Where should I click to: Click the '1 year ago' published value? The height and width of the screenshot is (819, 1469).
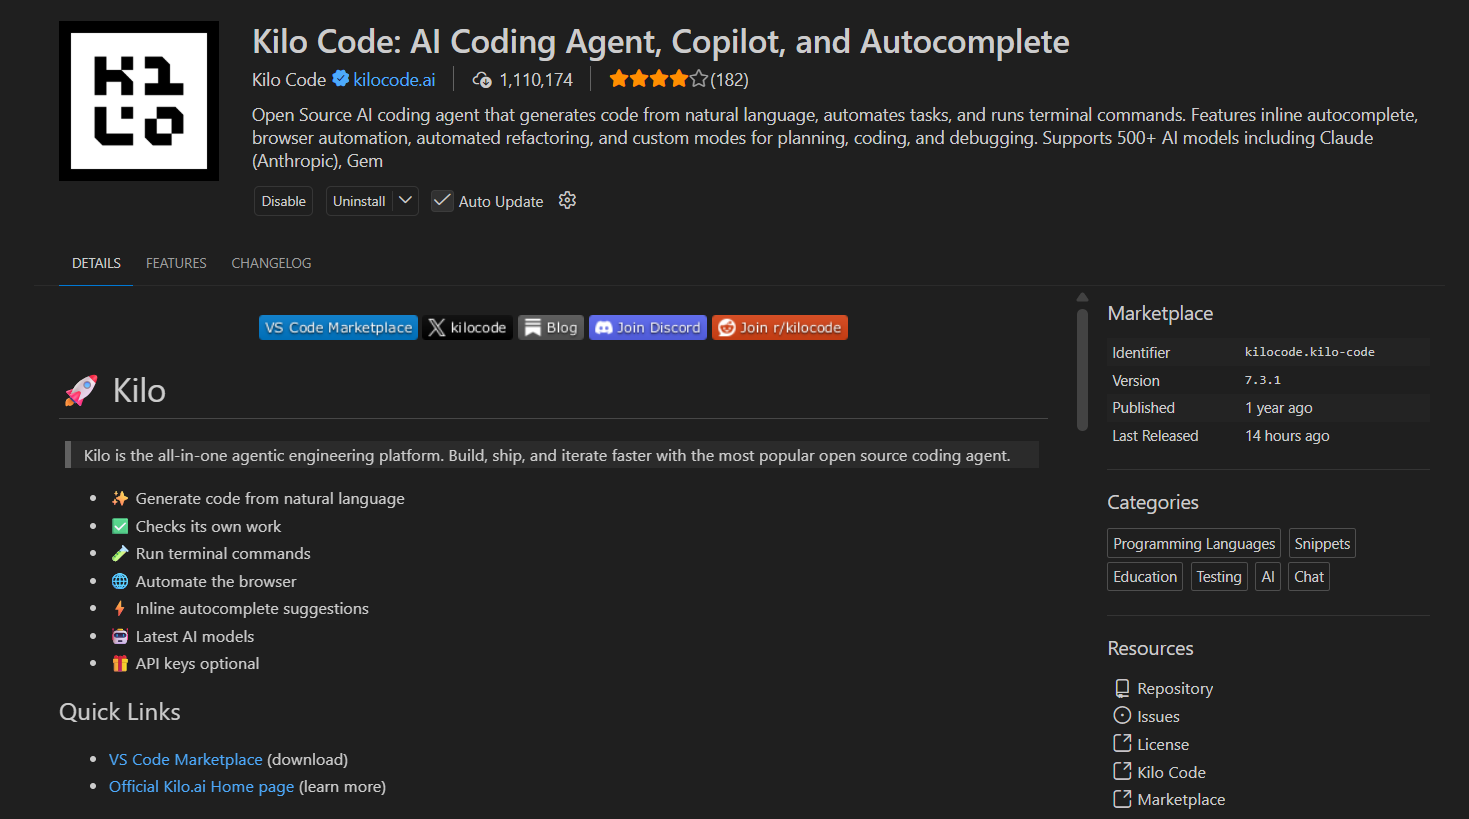pos(1278,408)
